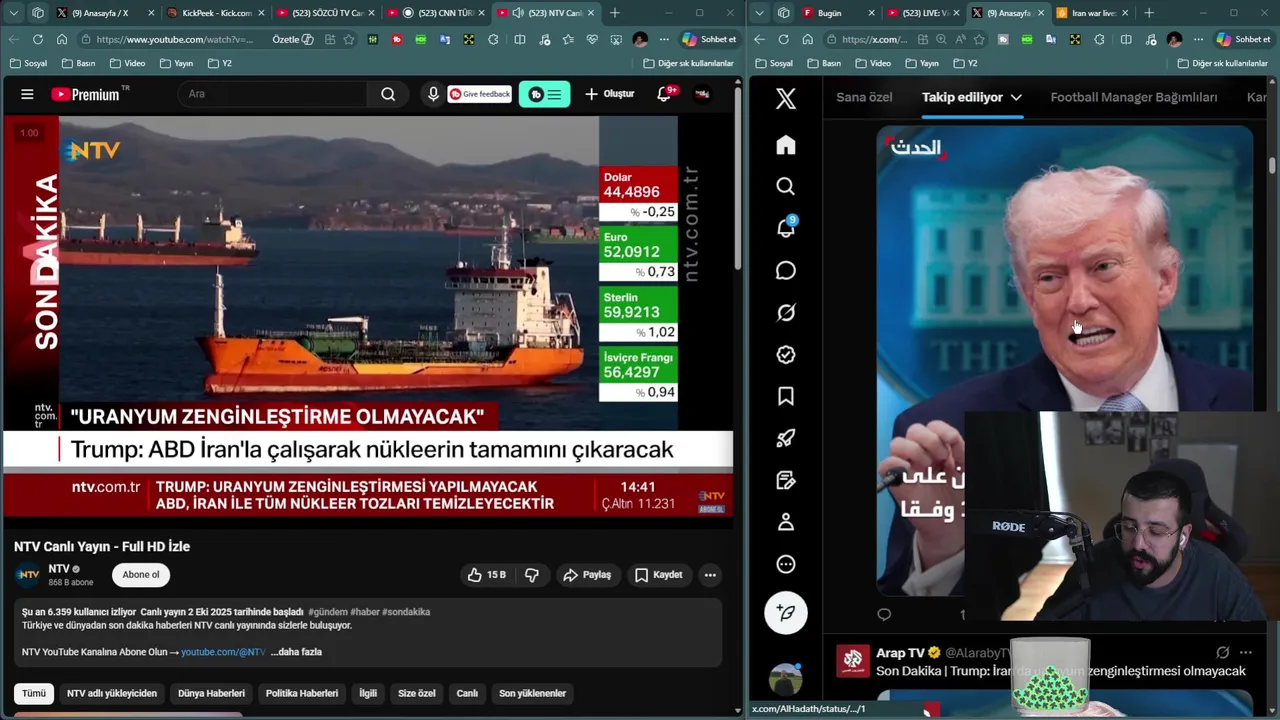Open X profile person icon
The width and height of the screenshot is (1280, 720).
tap(786, 522)
